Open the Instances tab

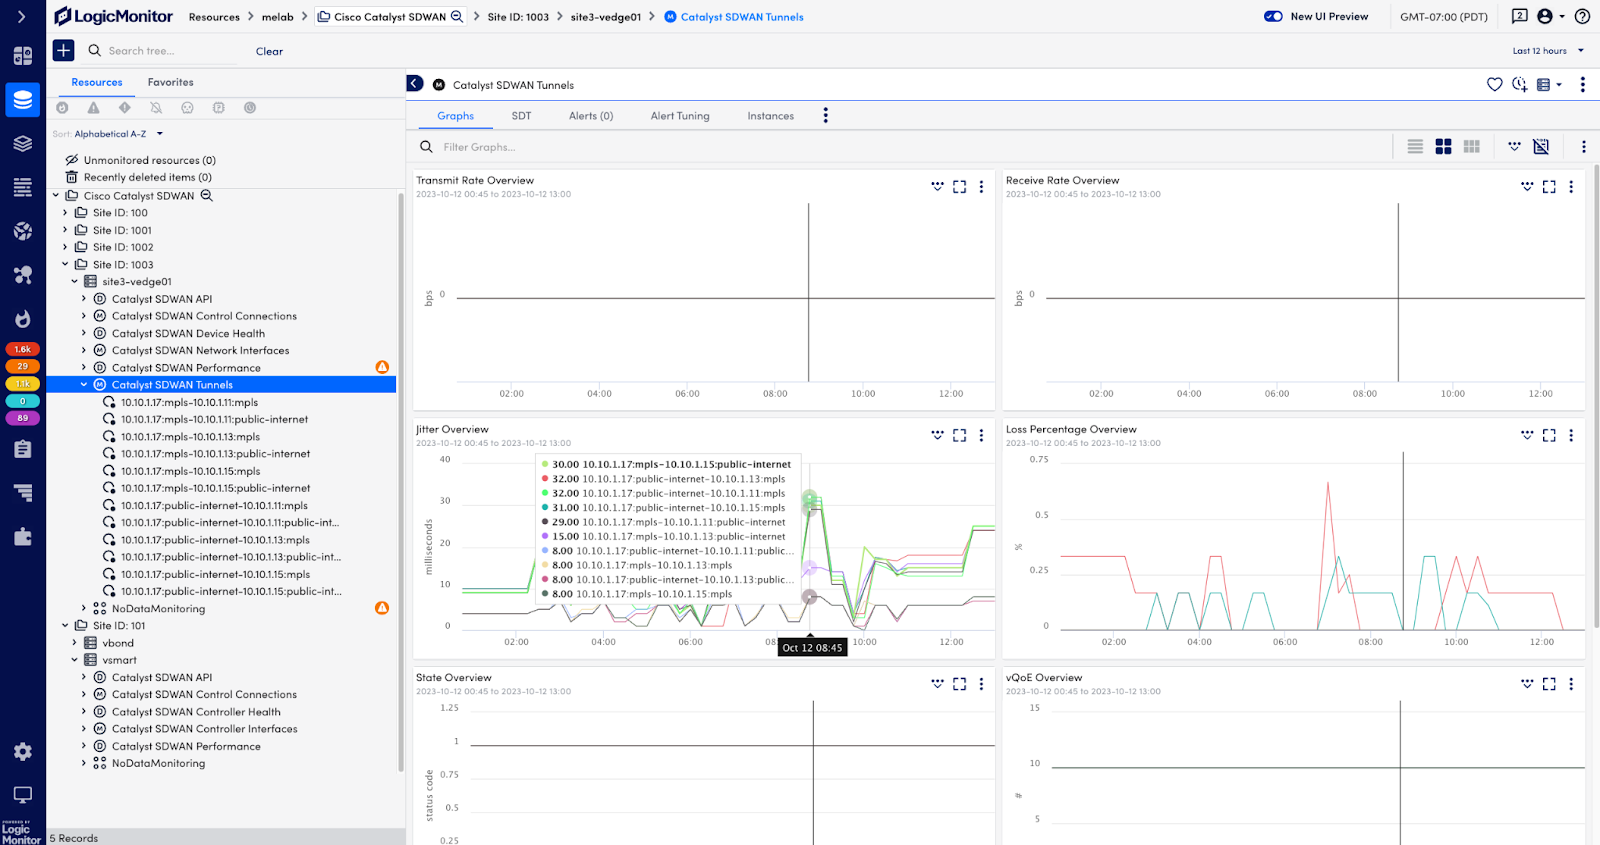click(x=770, y=116)
